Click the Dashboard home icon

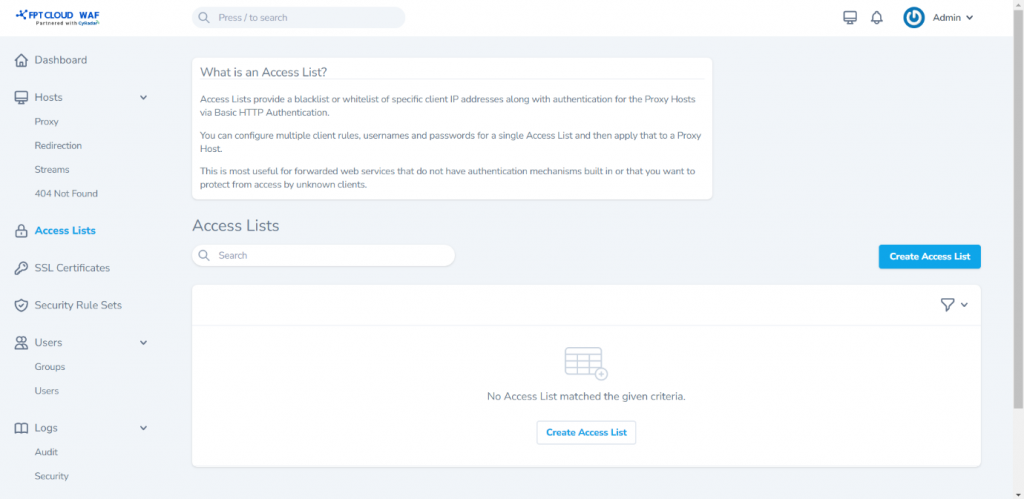pos(21,60)
